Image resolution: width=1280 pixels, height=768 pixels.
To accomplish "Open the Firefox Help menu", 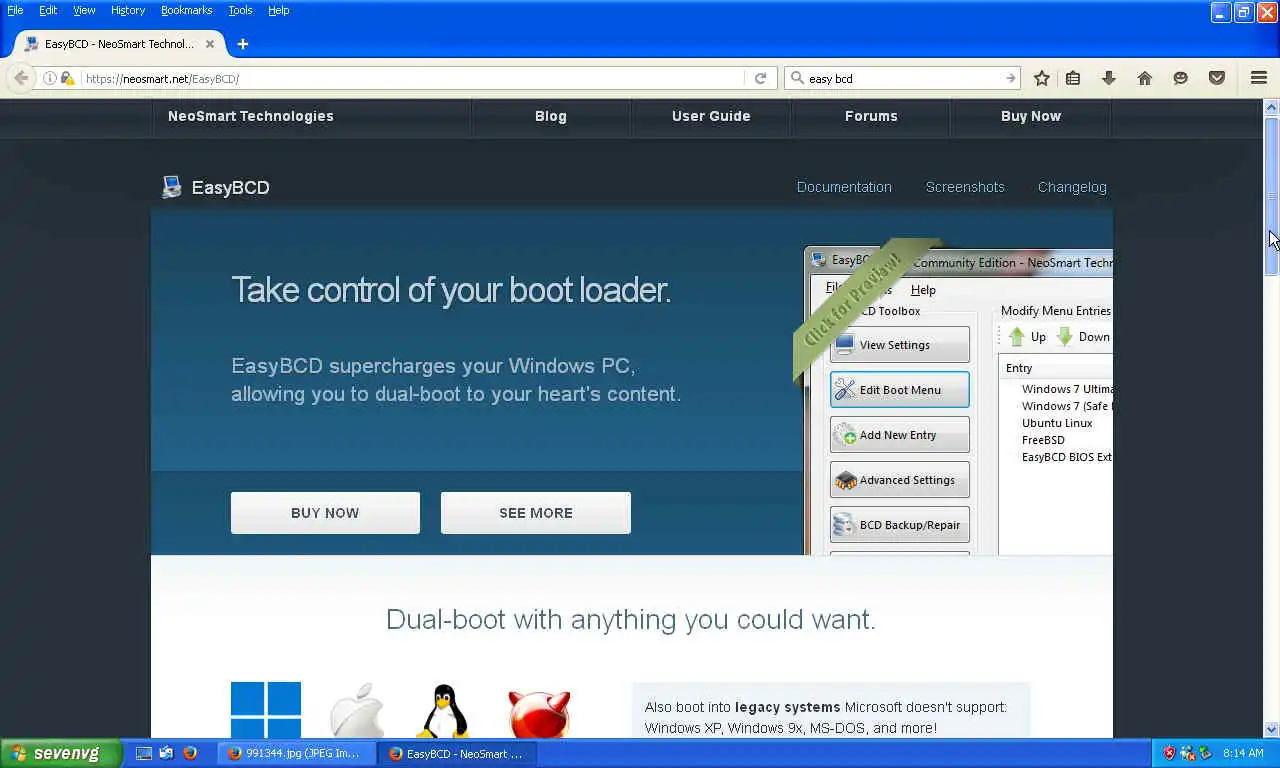I will click(278, 10).
